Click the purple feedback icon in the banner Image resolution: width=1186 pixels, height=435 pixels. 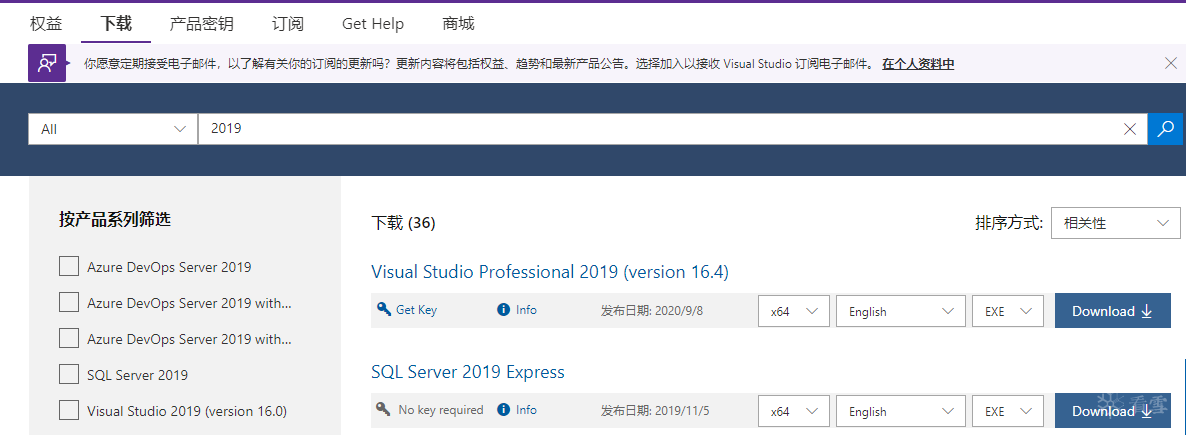pos(47,64)
